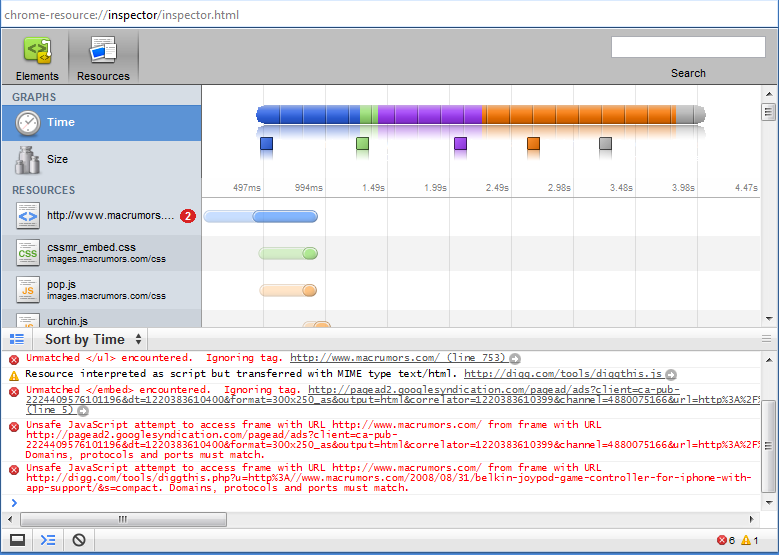Toggle the console show/hide button
The width and height of the screenshot is (779, 555).
[48, 540]
